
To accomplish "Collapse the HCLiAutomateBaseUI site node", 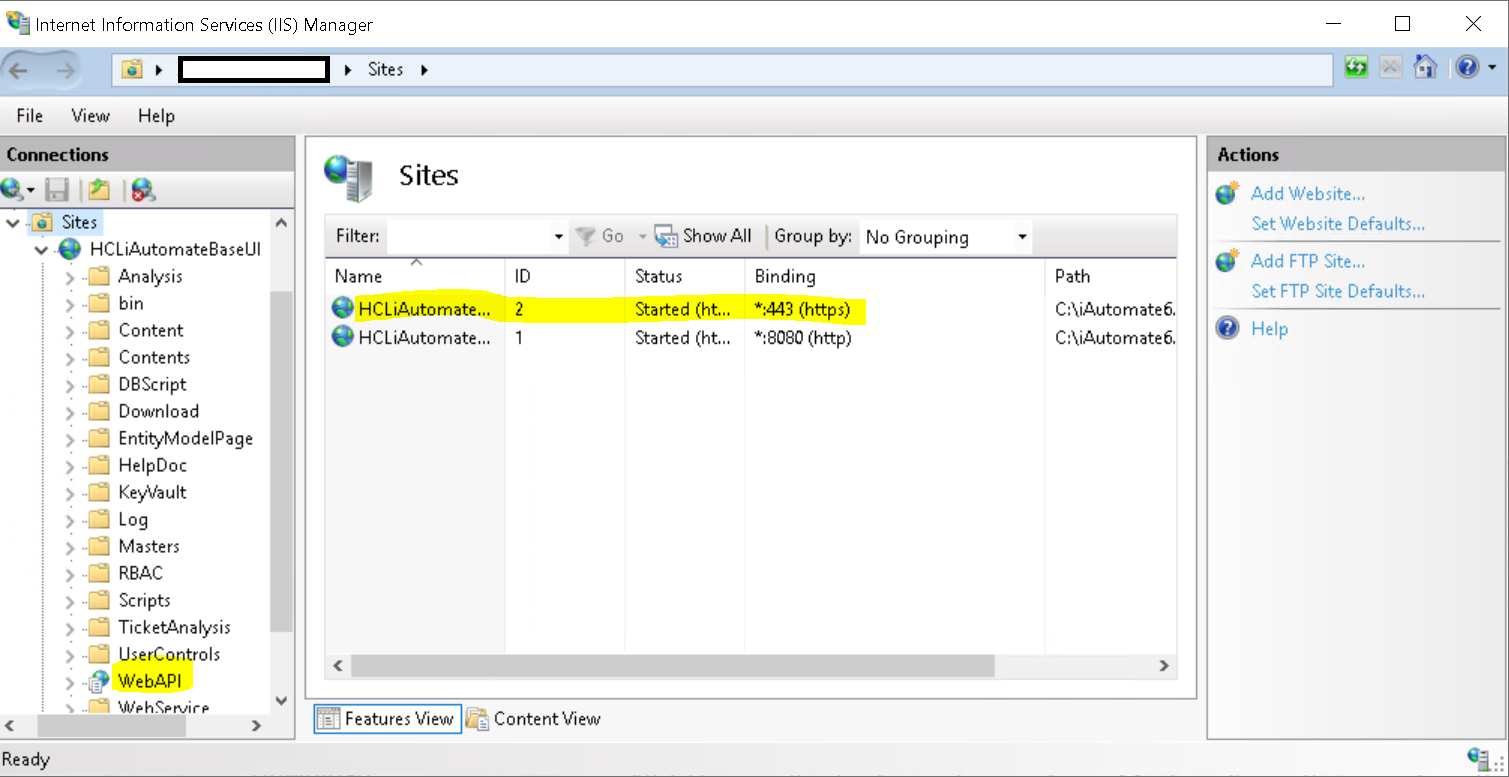I will tap(41, 249).
